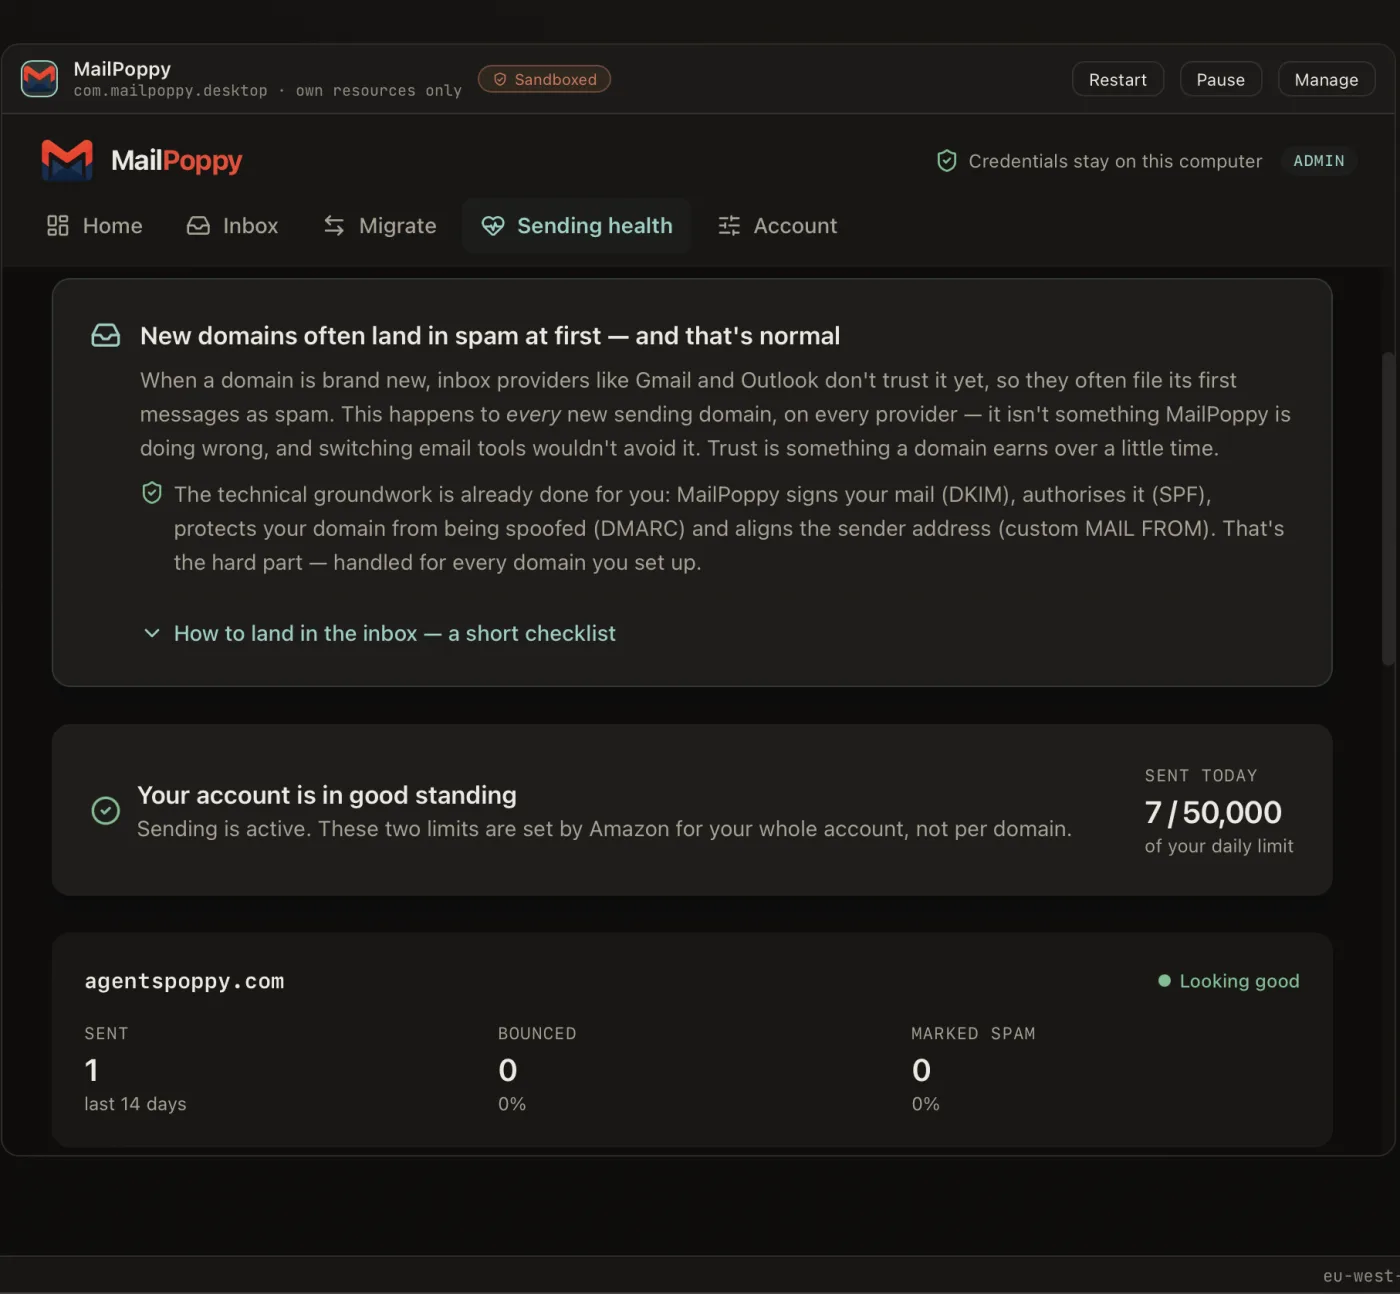Click the Credentials stay on this computer text
This screenshot has width=1400, height=1294.
pos(1115,161)
